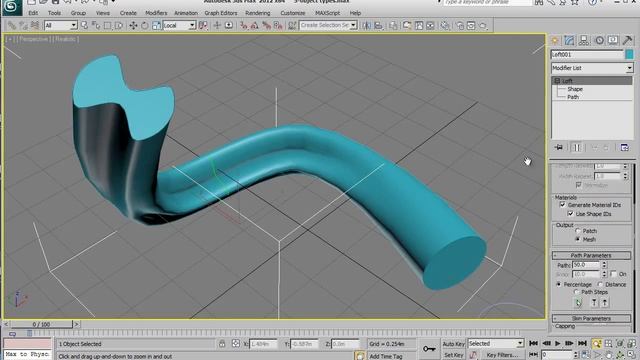Open the Modifiers menu

[x=156, y=13]
